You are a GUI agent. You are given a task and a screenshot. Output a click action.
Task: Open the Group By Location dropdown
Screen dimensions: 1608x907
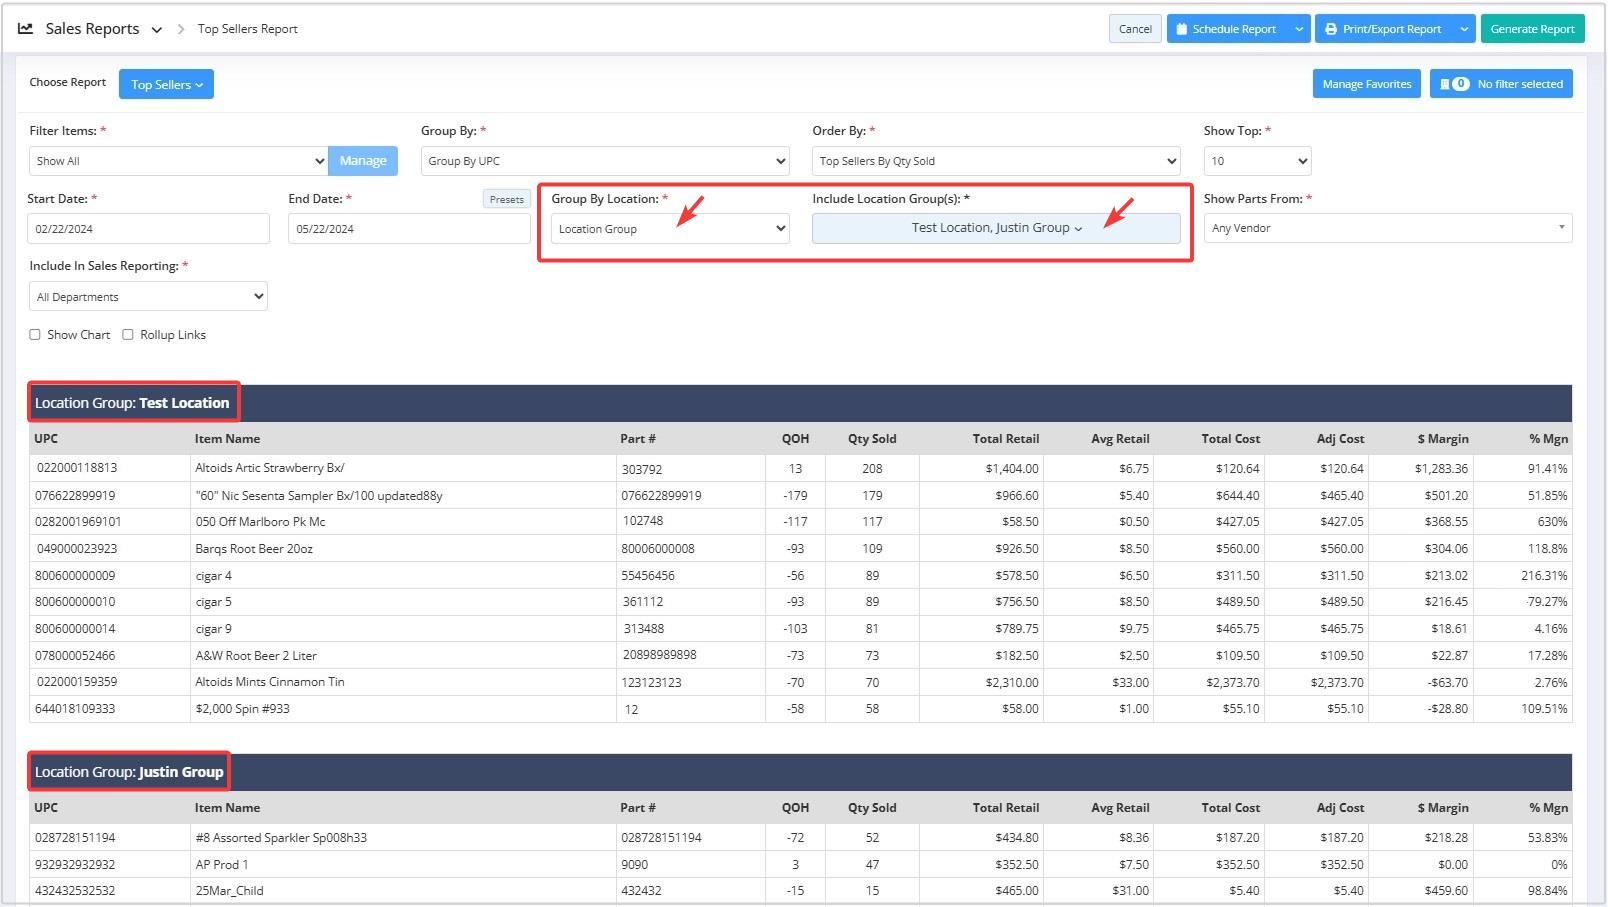click(x=670, y=229)
